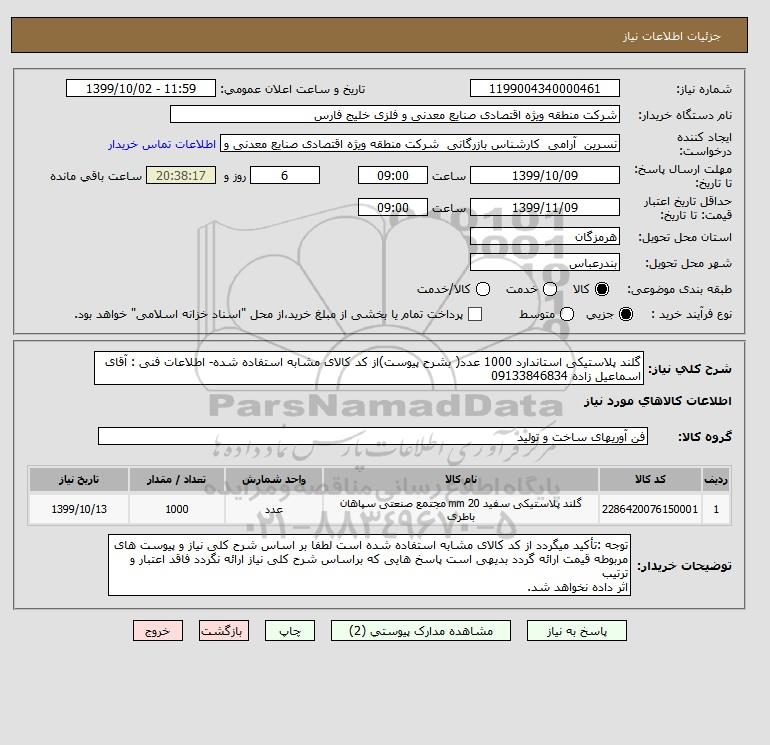Click the price validity date 1399/11/09
770x745 pixels.
pos(545,207)
